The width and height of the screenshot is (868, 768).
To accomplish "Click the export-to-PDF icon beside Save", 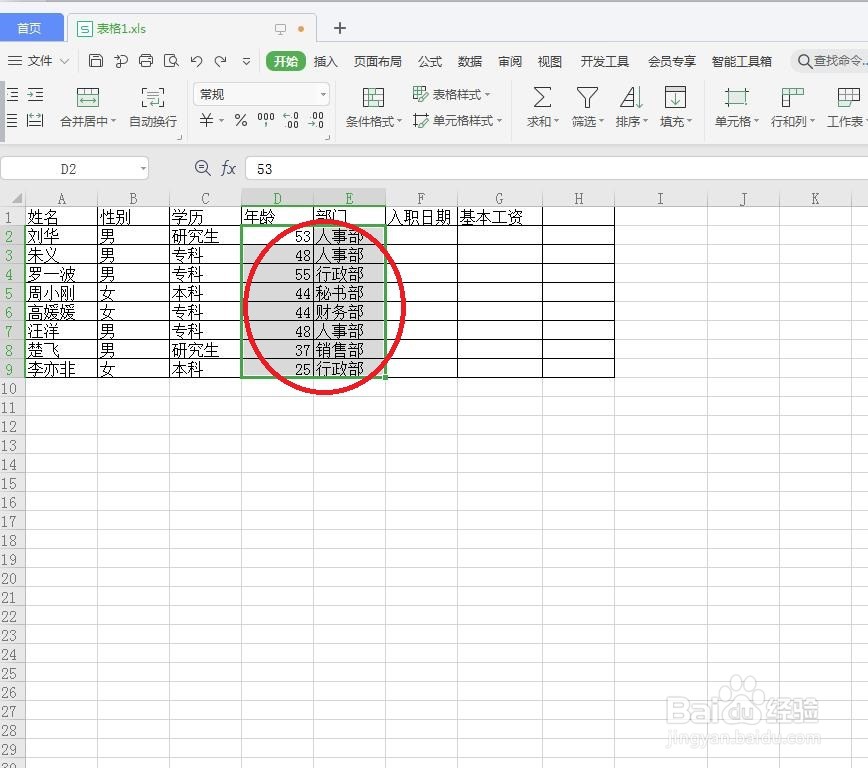I will click(121, 61).
